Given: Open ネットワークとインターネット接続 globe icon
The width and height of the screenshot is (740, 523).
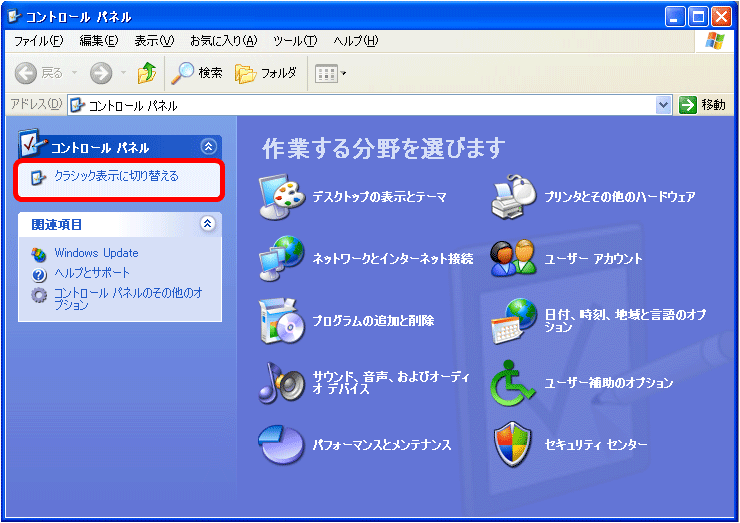Looking at the screenshot, I should pyautogui.click(x=282, y=259).
